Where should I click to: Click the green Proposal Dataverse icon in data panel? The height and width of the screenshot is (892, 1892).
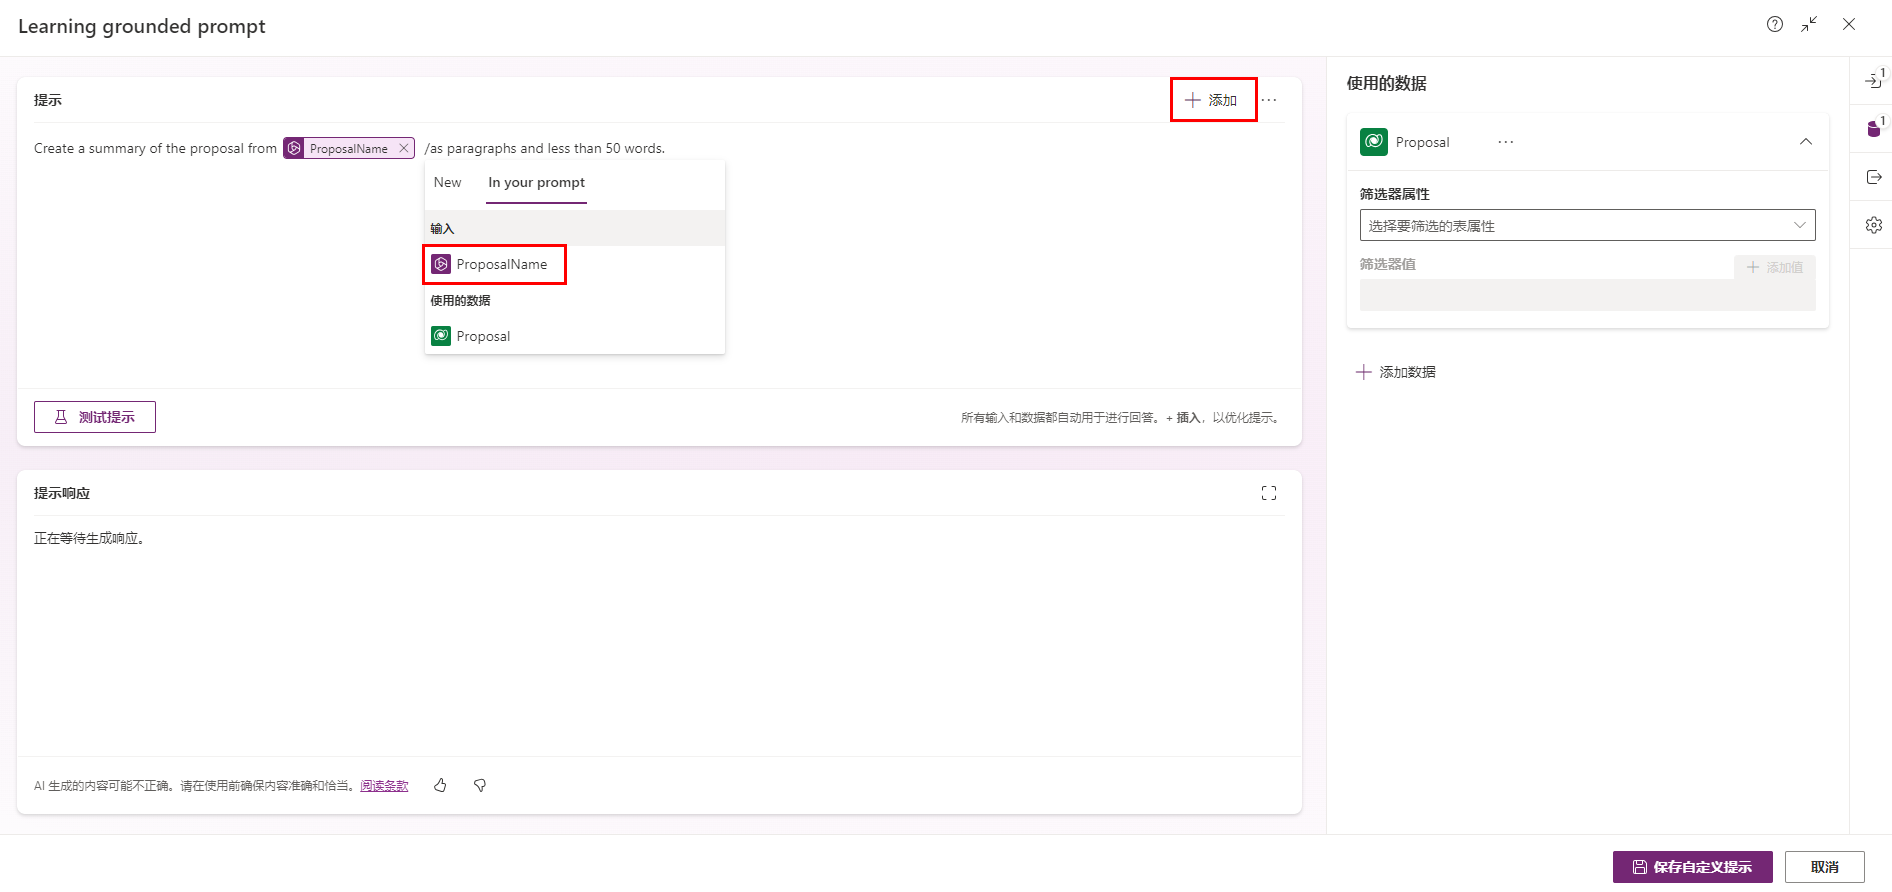click(x=1374, y=142)
